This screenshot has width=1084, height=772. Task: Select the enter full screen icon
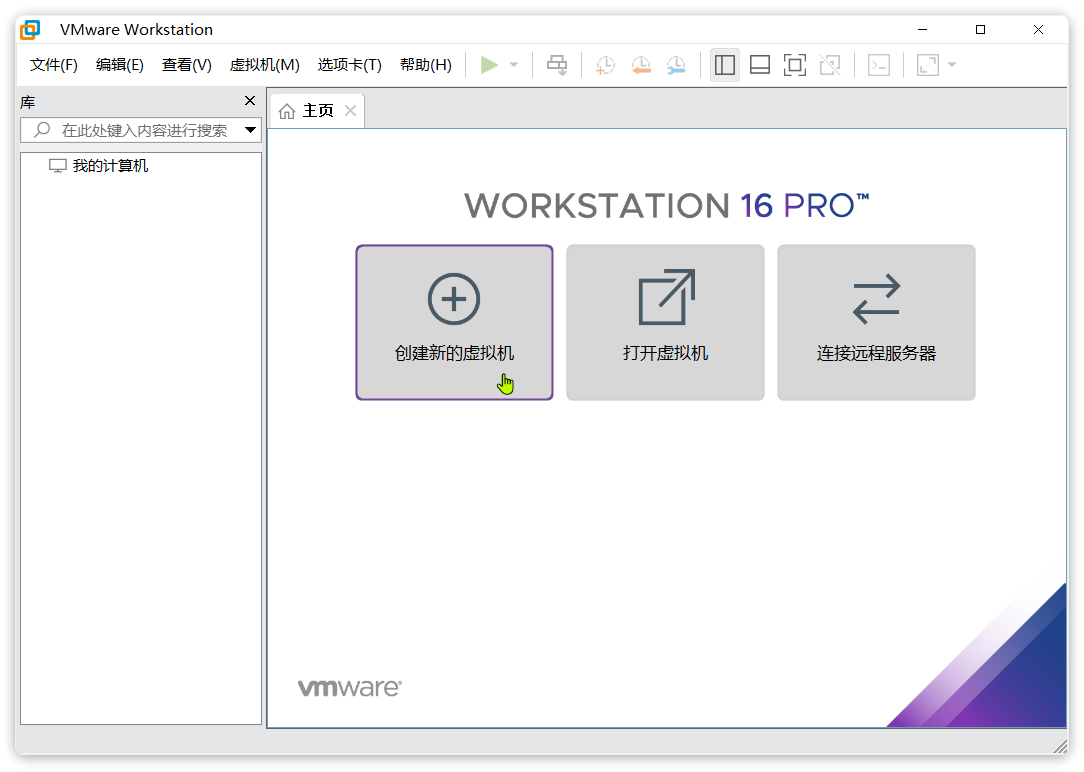pos(795,65)
